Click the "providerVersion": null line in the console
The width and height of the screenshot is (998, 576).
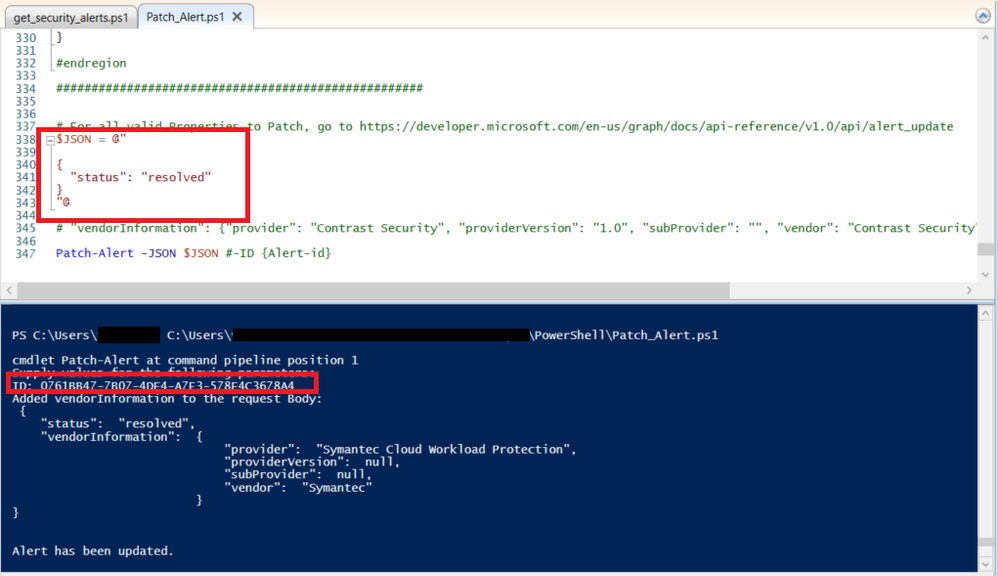(313, 462)
